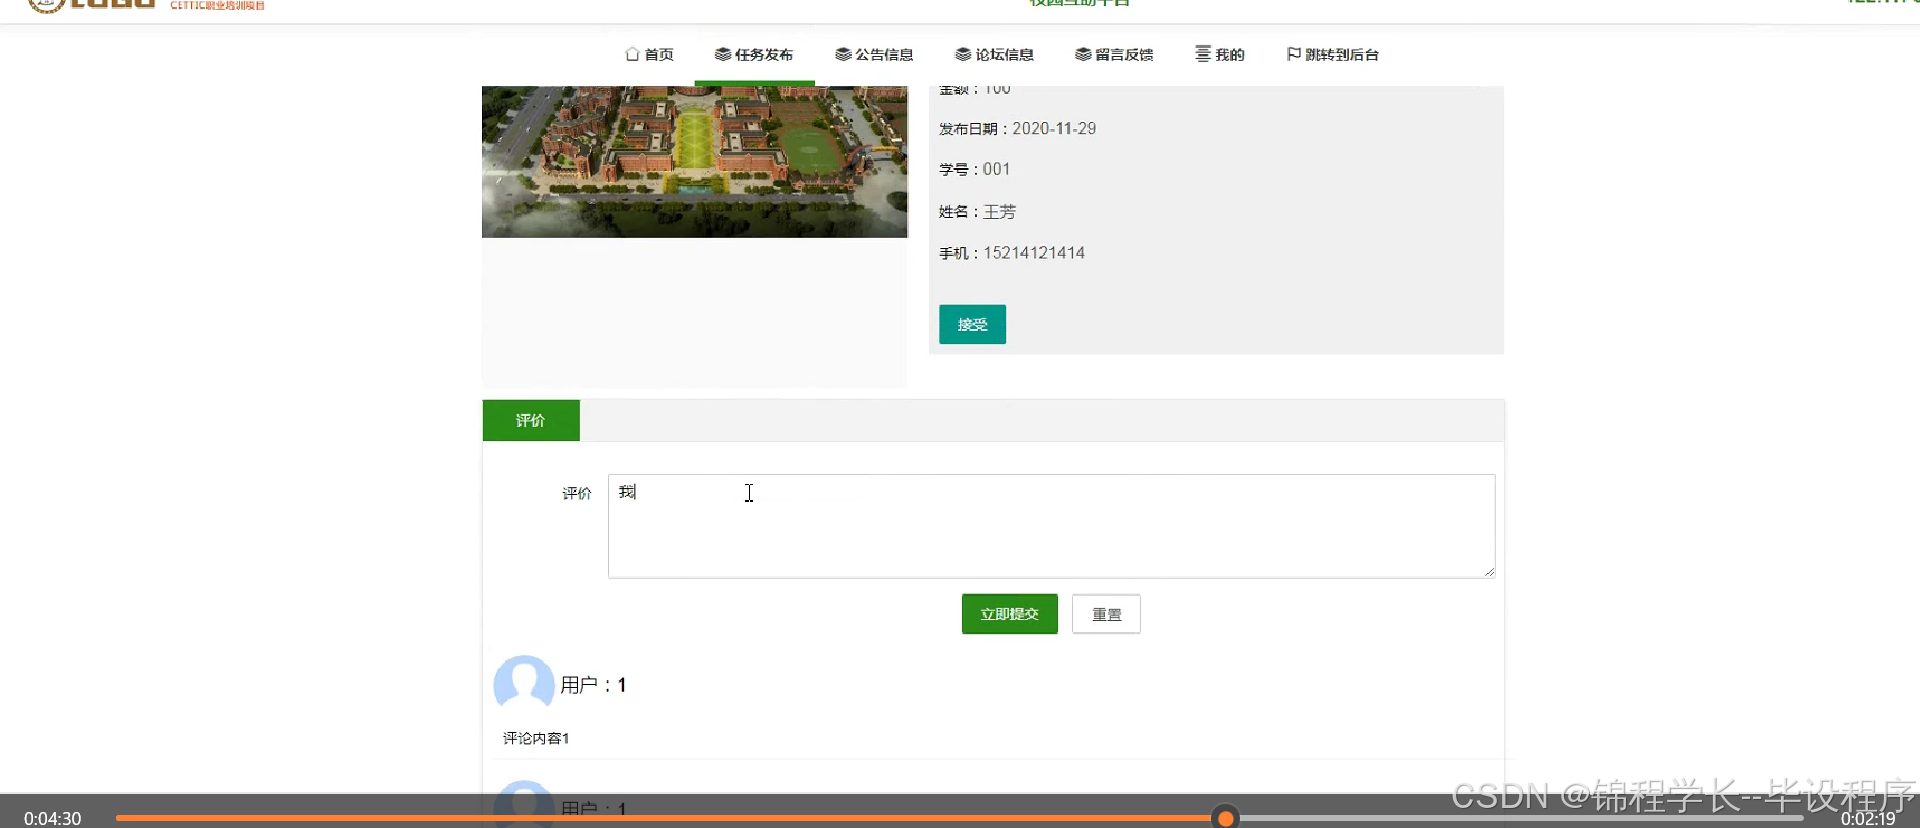1920x828 pixels.
Task: Click the 重置 reset button
Action: [x=1106, y=614]
